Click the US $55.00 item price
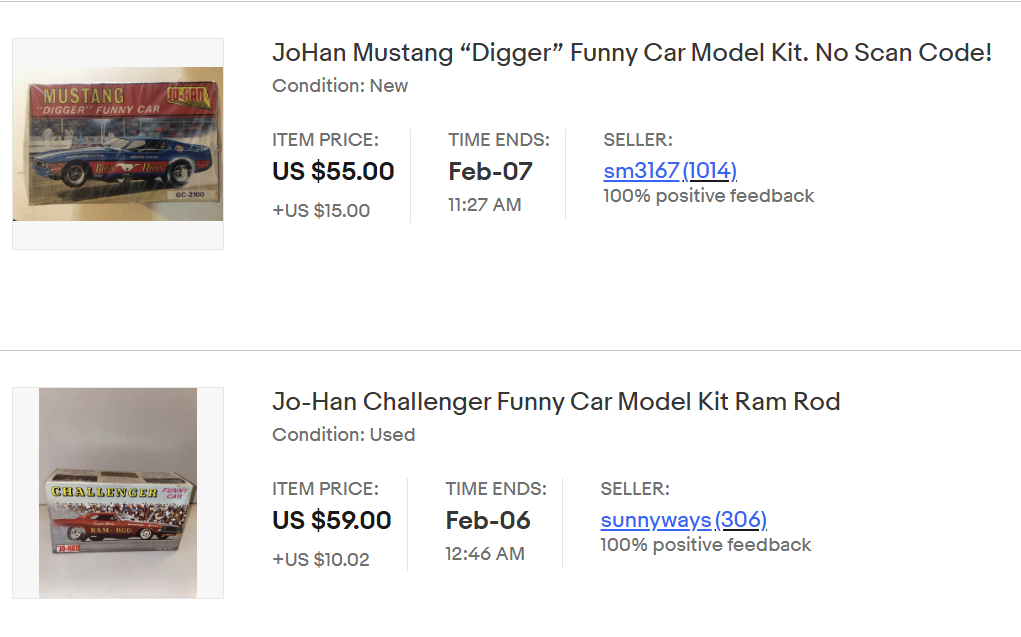Screen dimensions: 1021x637 point(333,171)
